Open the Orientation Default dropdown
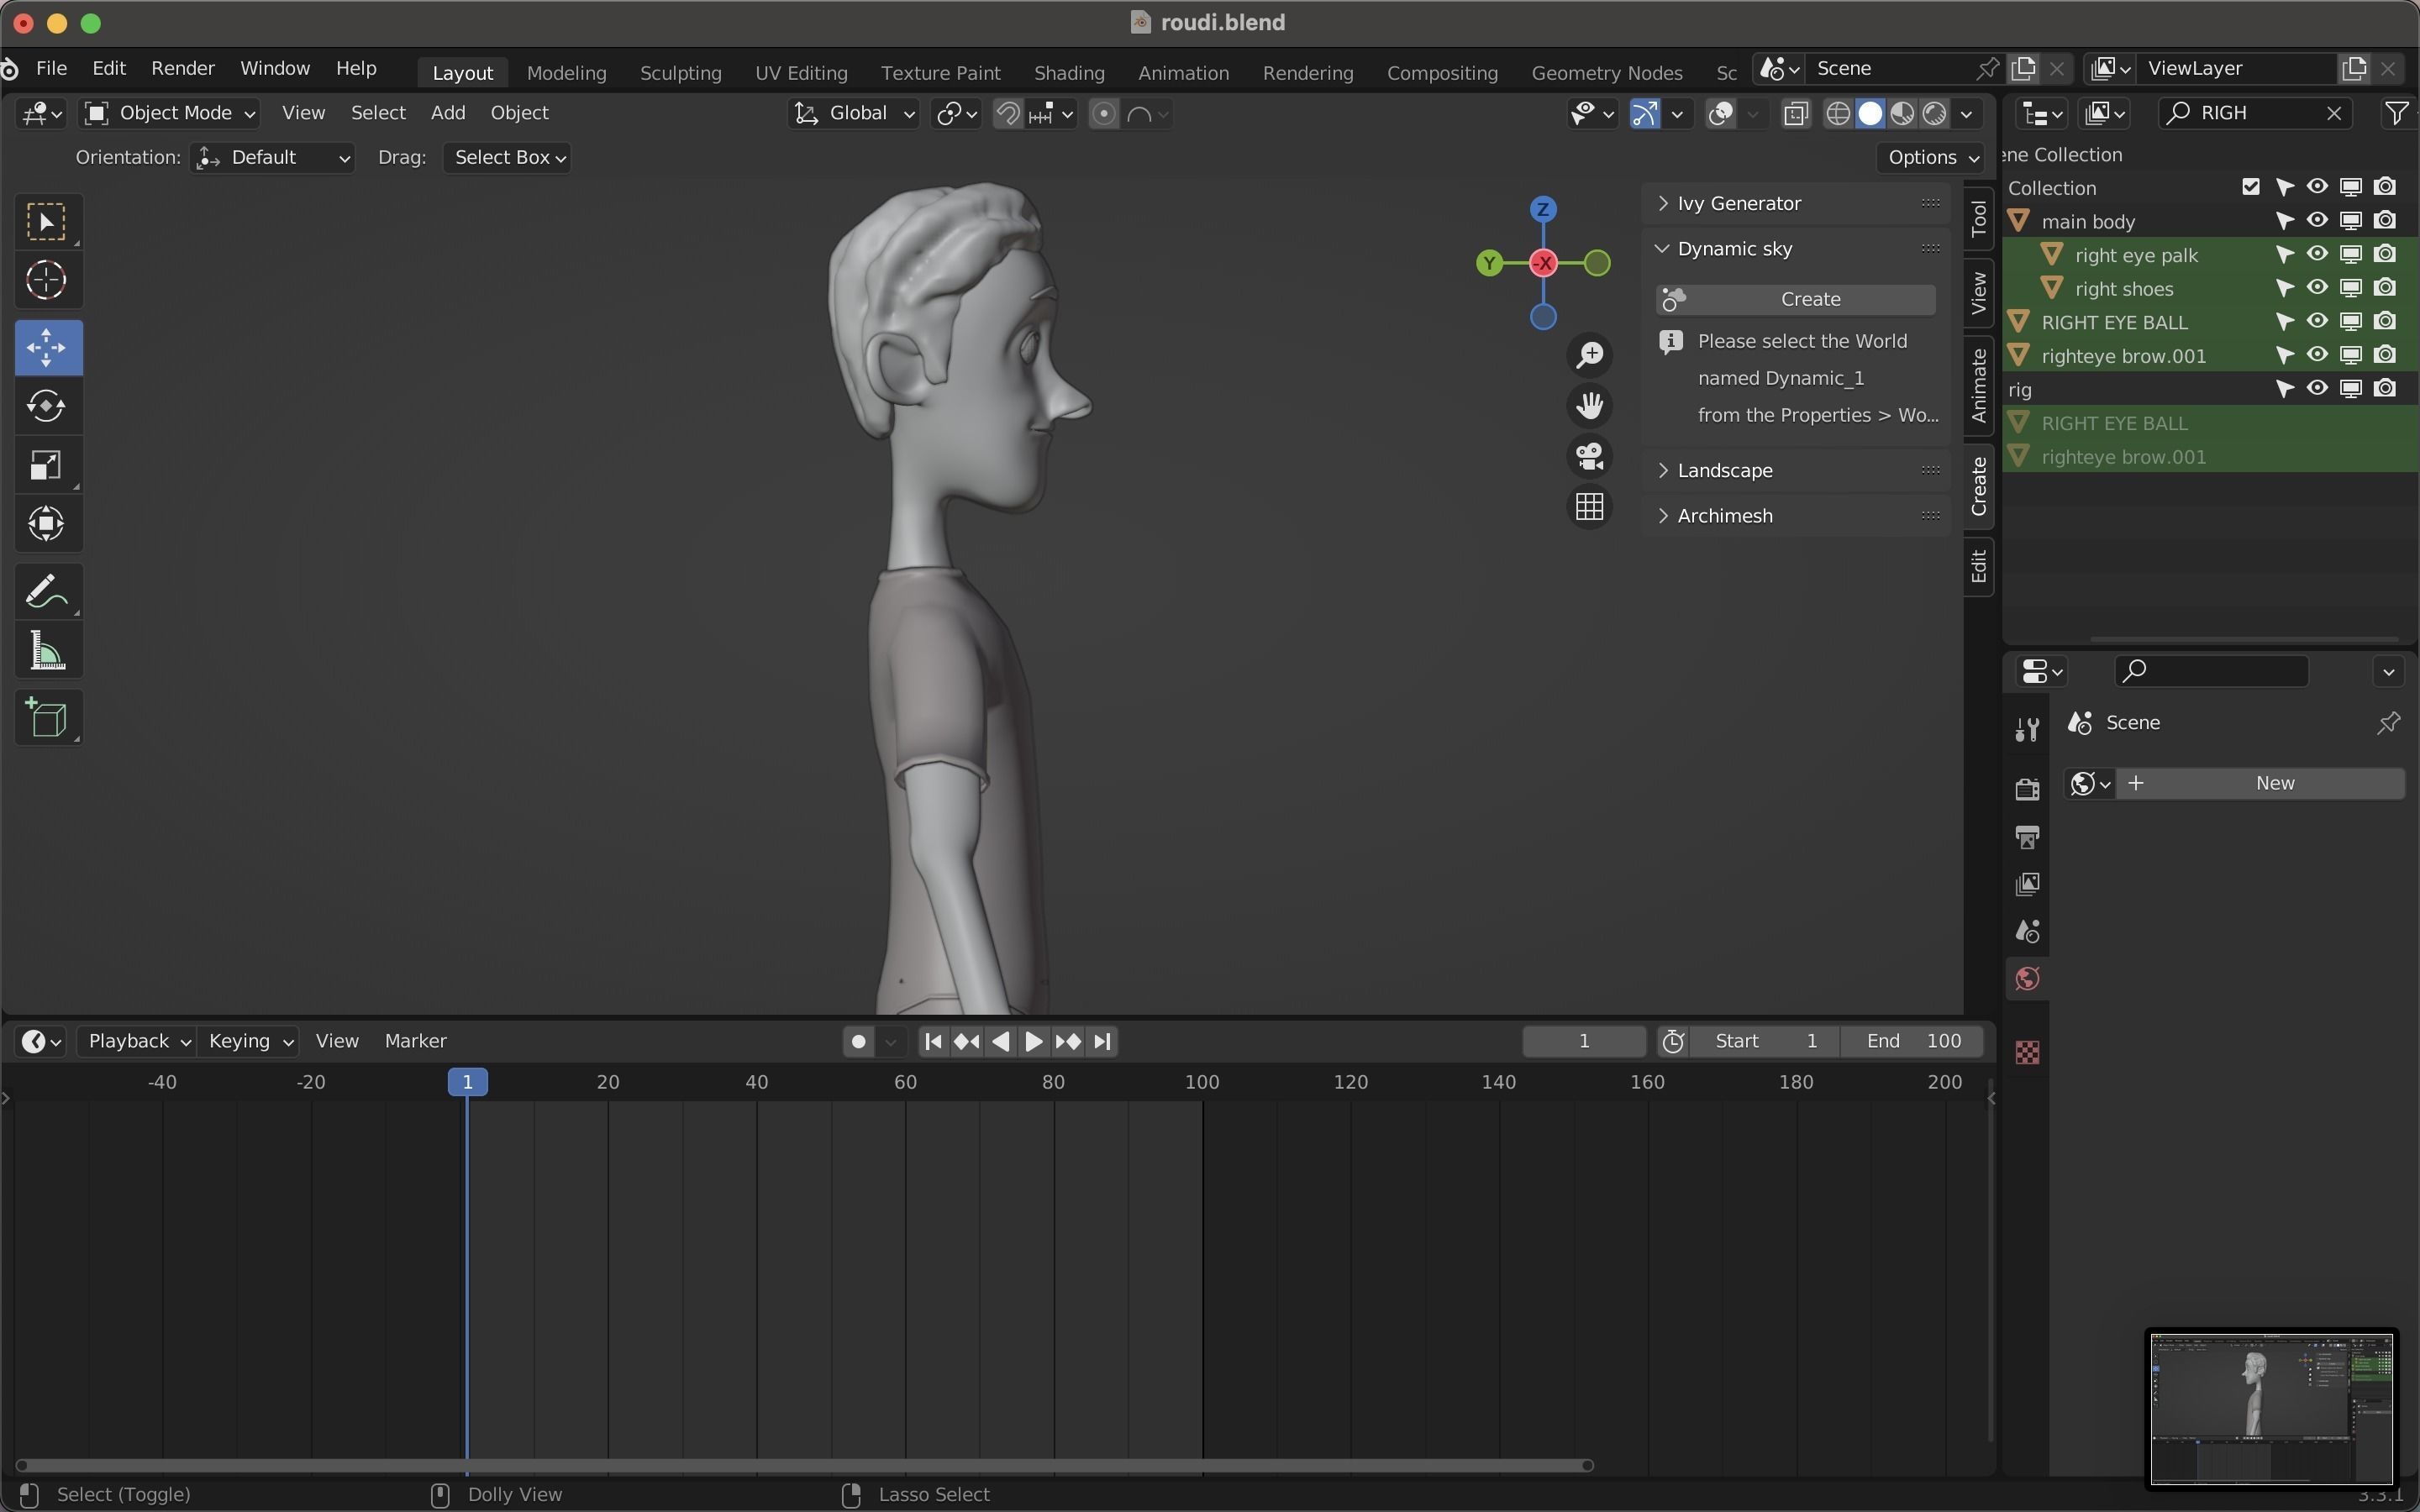 pos(273,158)
